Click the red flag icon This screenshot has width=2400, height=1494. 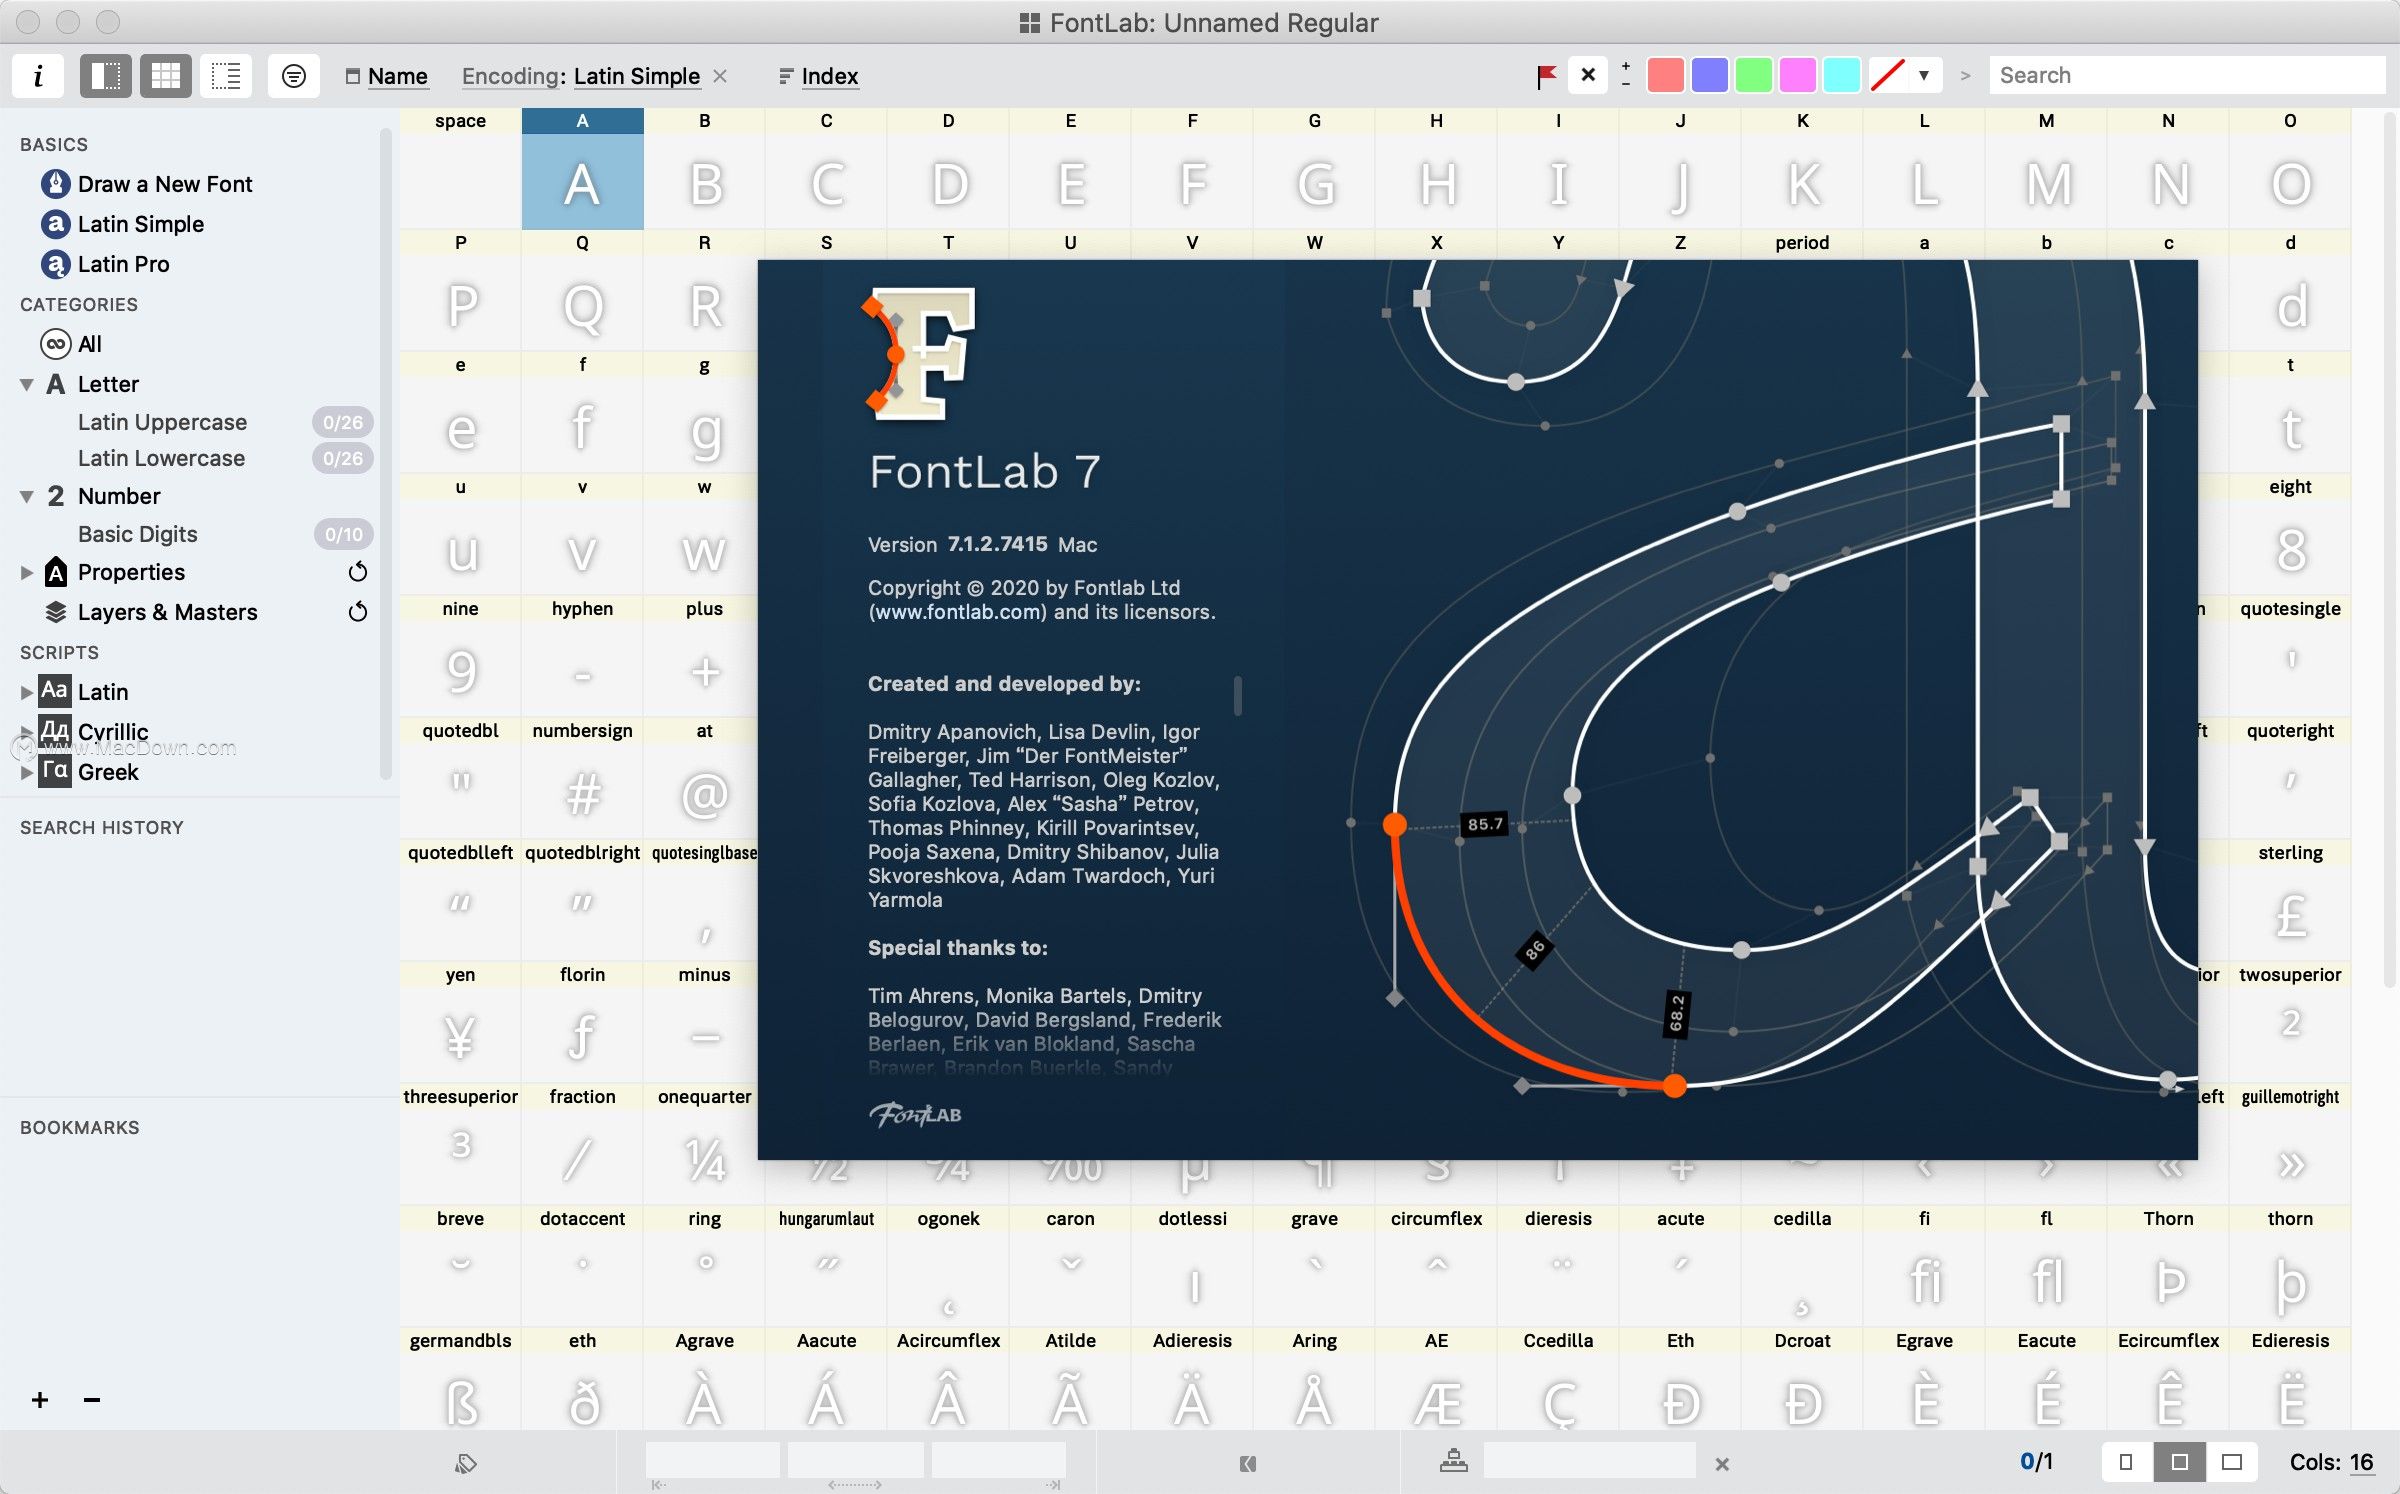(x=1547, y=76)
